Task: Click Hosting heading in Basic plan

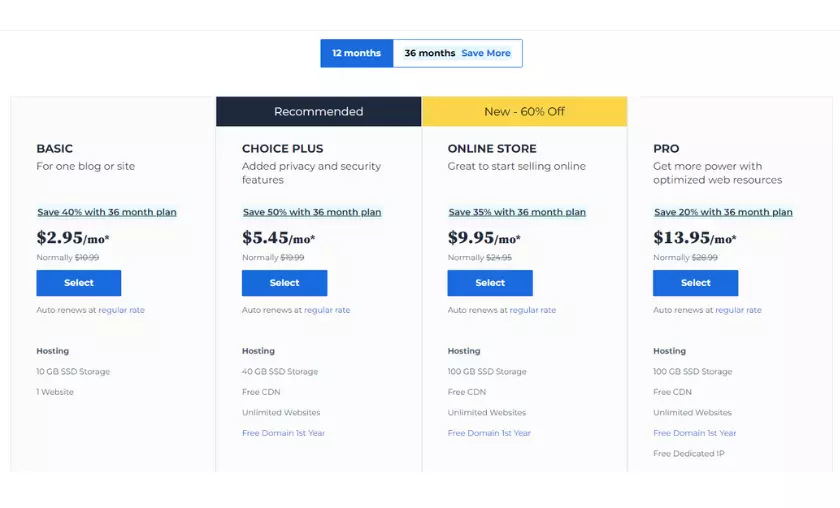Action: [52, 351]
